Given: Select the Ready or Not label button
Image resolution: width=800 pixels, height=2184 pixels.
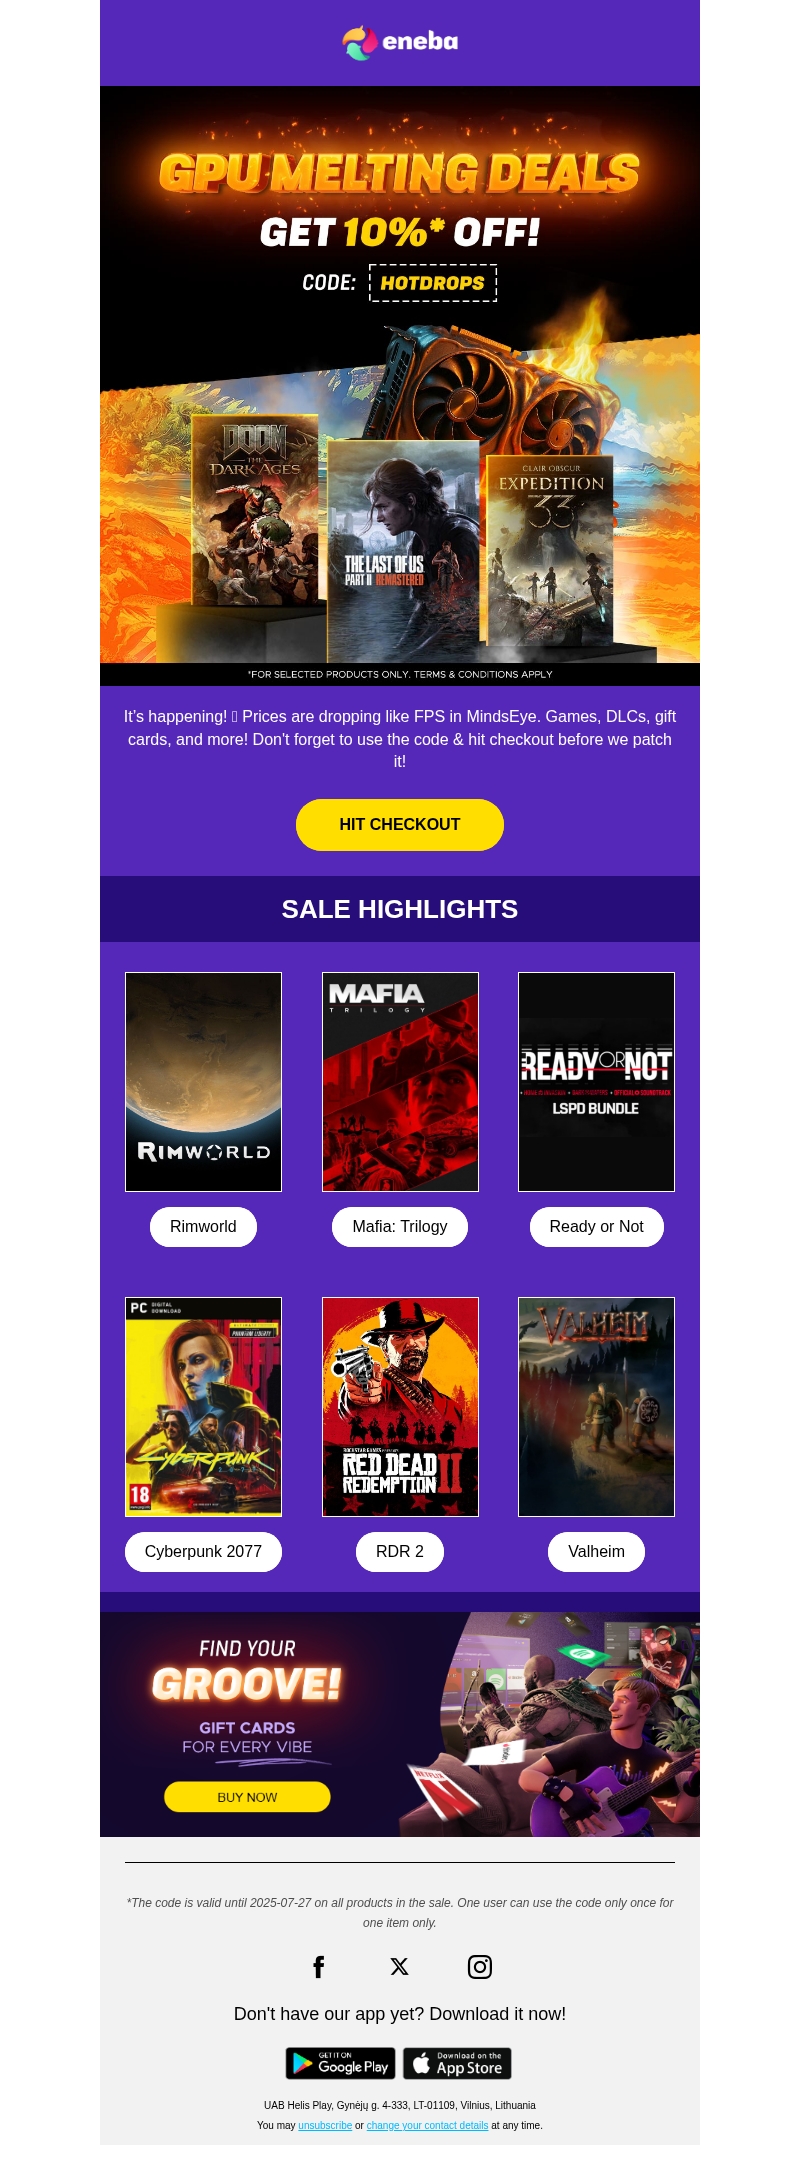Looking at the screenshot, I should 597,1227.
